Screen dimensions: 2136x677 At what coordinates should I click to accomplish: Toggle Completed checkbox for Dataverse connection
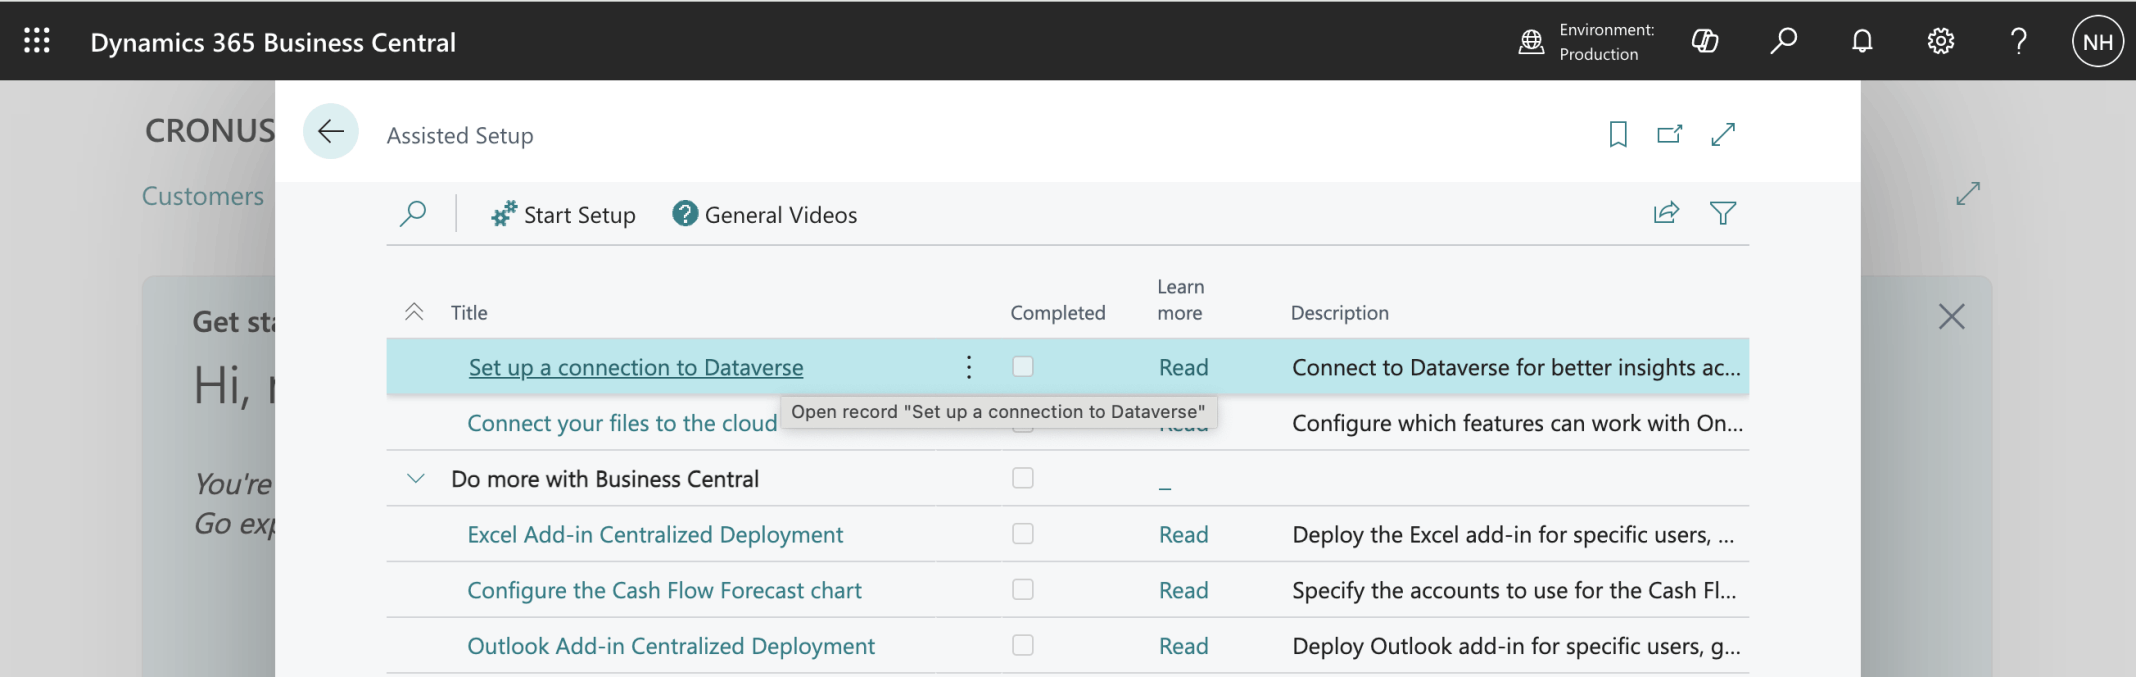point(1022,367)
